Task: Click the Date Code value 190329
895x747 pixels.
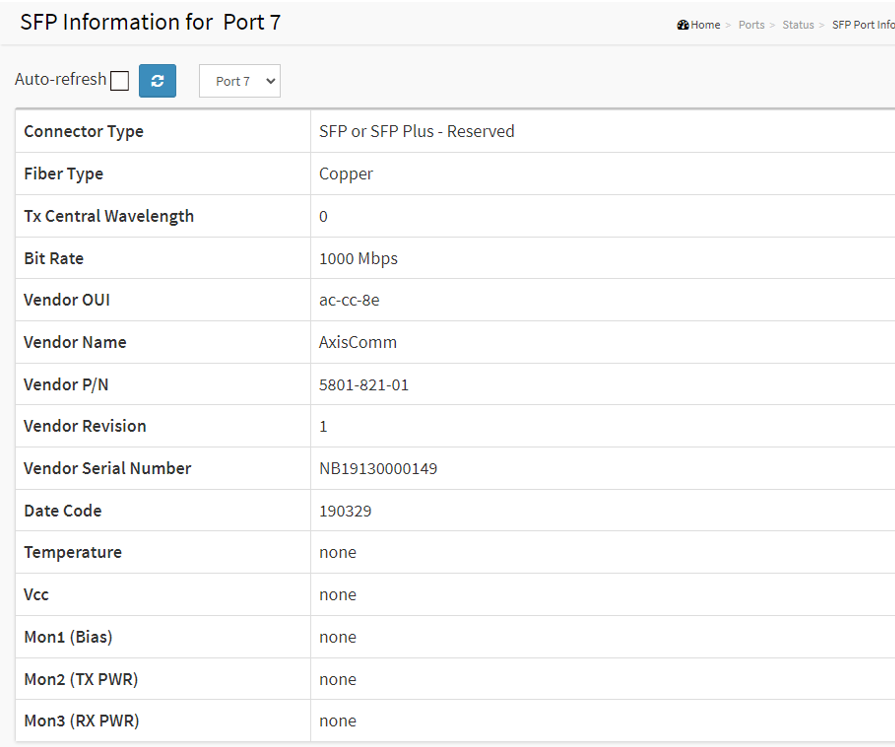Action: click(345, 511)
